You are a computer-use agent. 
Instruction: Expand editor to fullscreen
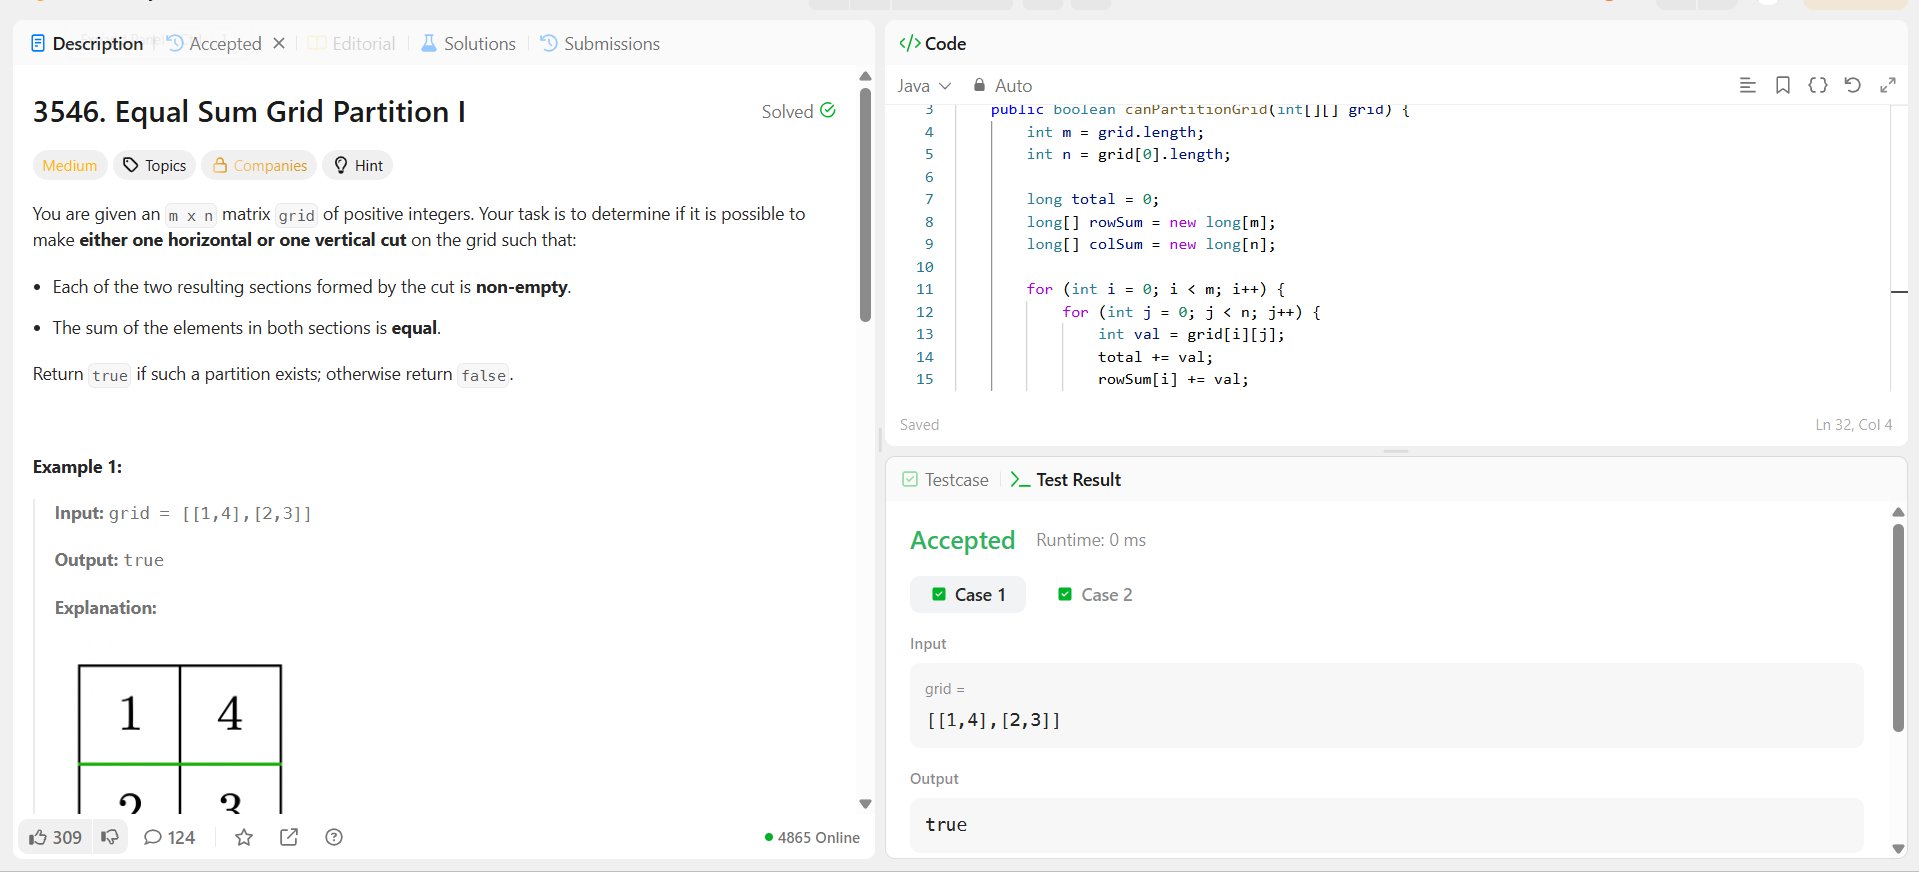(1887, 86)
